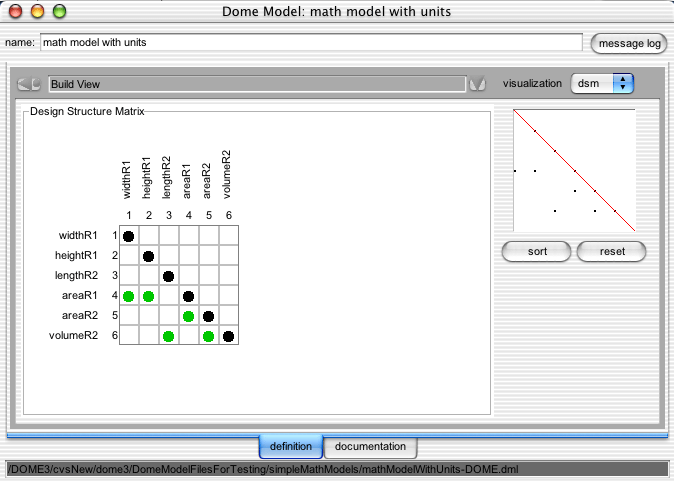Click green dot in areaR1 row, heightR1 column
Image resolution: width=674 pixels, height=482 pixels.
(x=148, y=296)
